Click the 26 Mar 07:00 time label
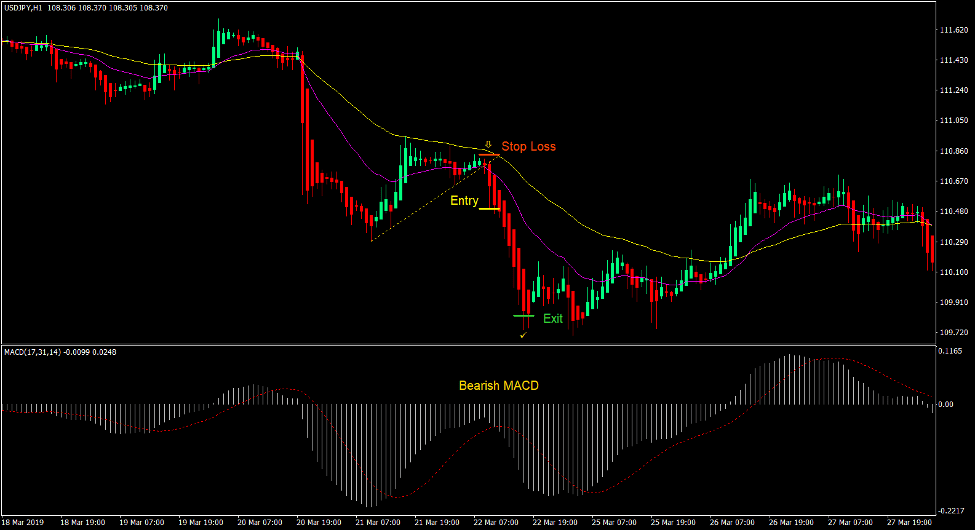The height and width of the screenshot is (531, 977). 733,522
